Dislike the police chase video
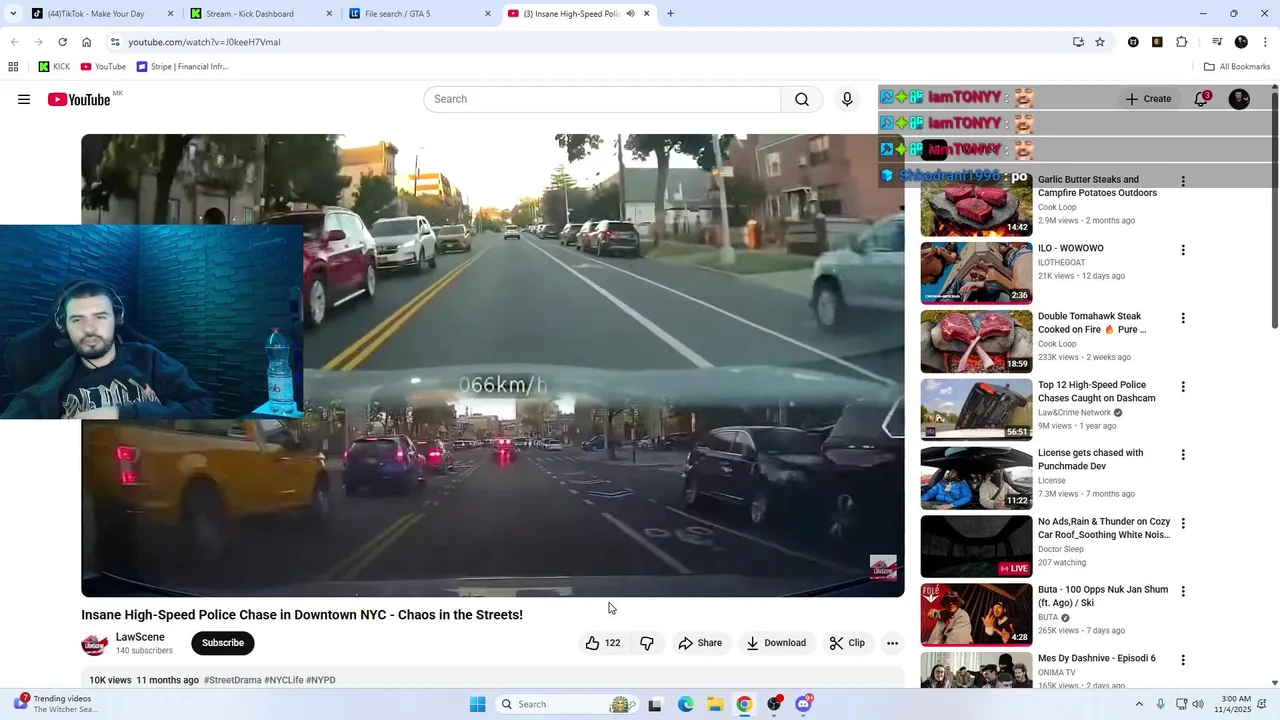 click(647, 643)
